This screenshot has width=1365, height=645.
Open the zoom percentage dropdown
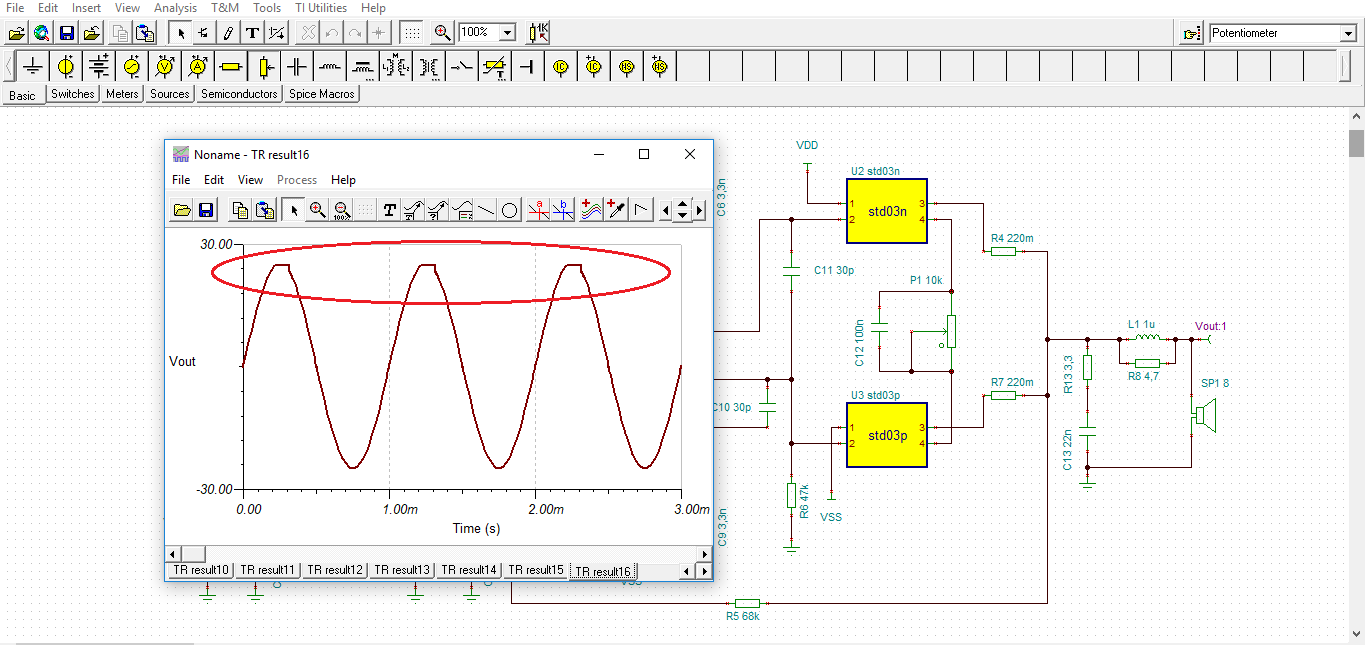coord(507,33)
